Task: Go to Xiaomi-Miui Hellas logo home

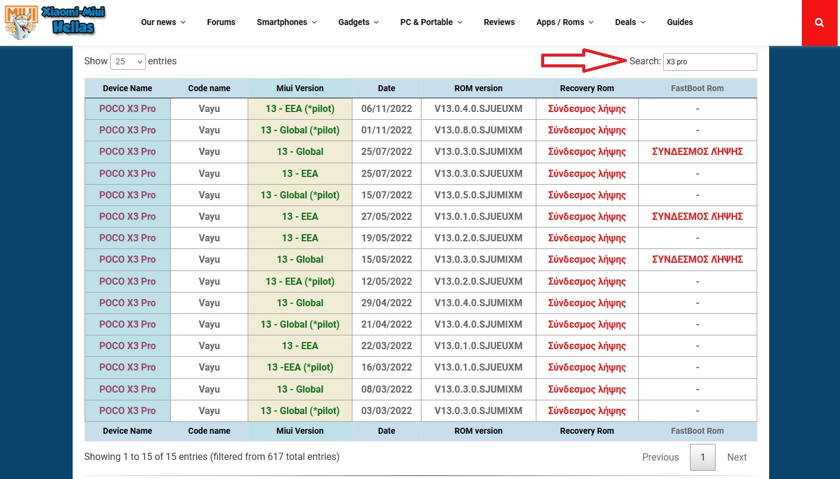Action: tap(55, 23)
